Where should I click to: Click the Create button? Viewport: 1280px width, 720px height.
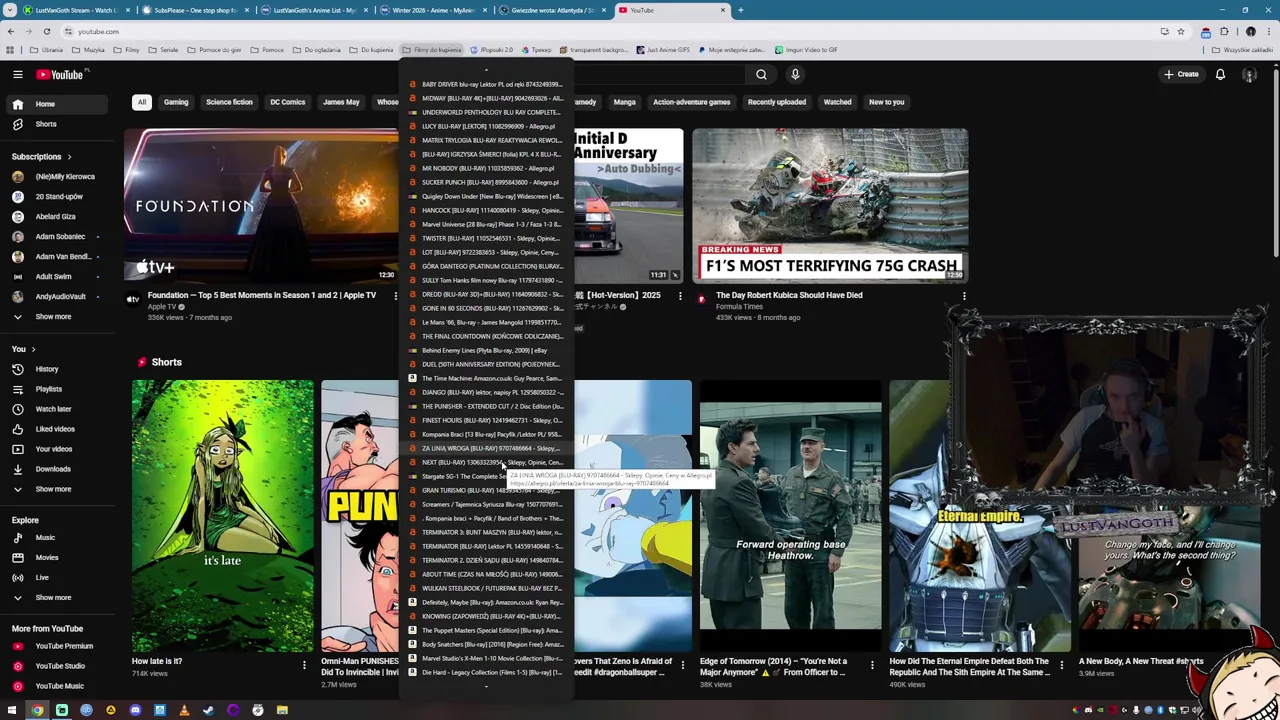[x=1181, y=74]
